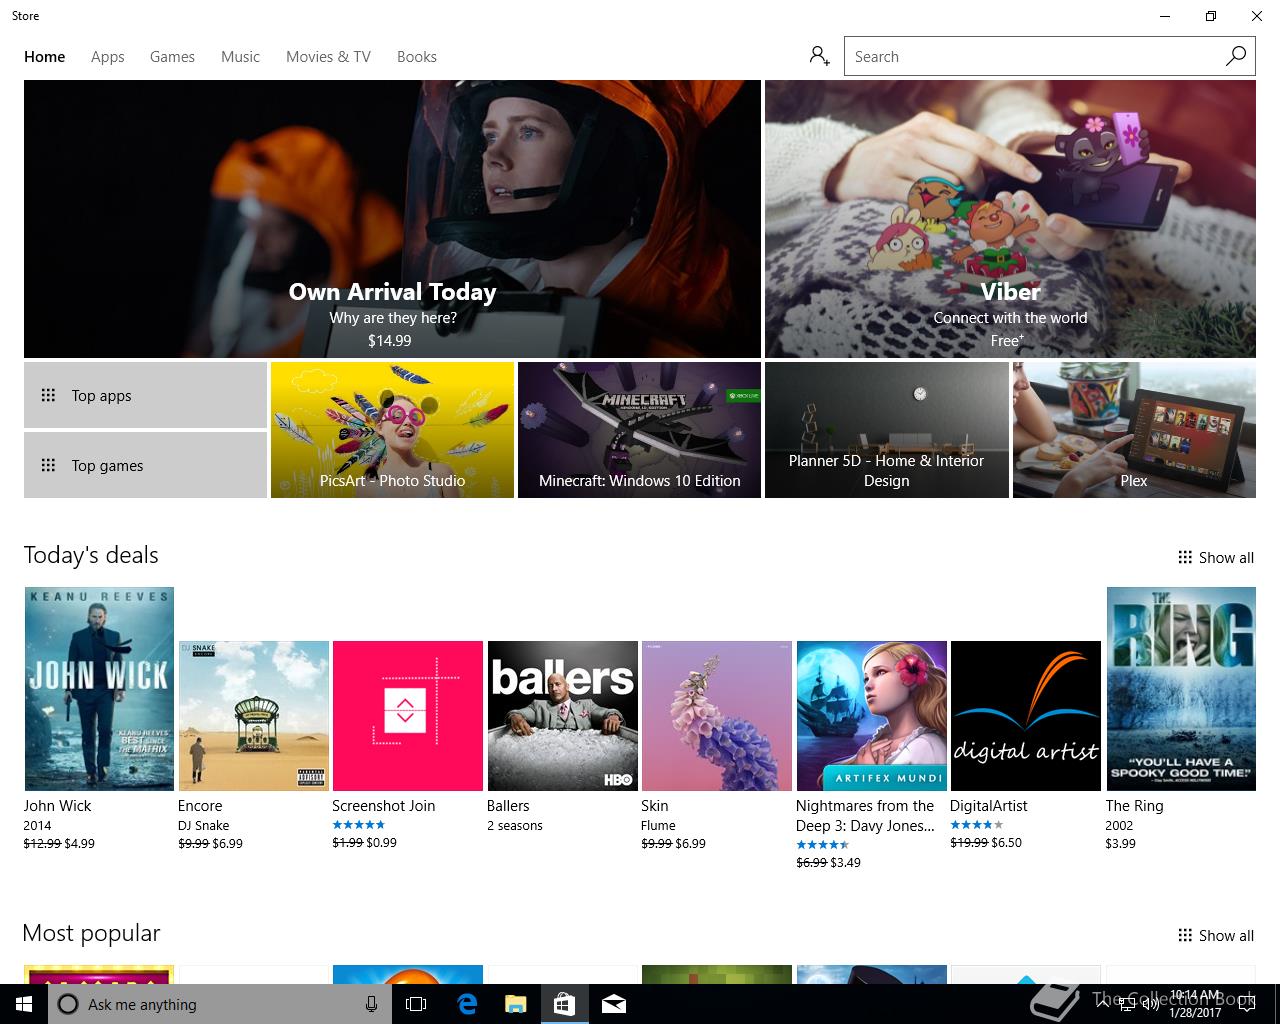Viewport: 1280px width, 1024px height.
Task: Open Planner 5D Home & Interior Design tile
Action: tap(886, 430)
